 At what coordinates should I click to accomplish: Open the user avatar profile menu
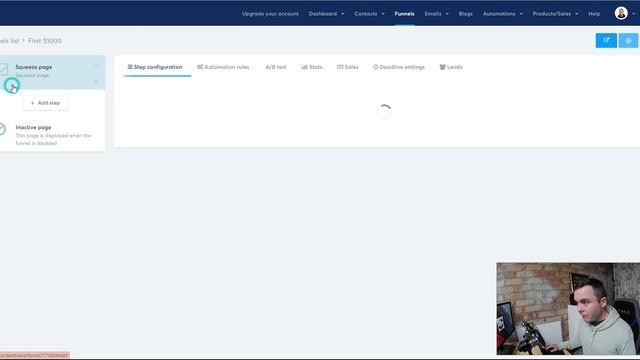click(621, 13)
